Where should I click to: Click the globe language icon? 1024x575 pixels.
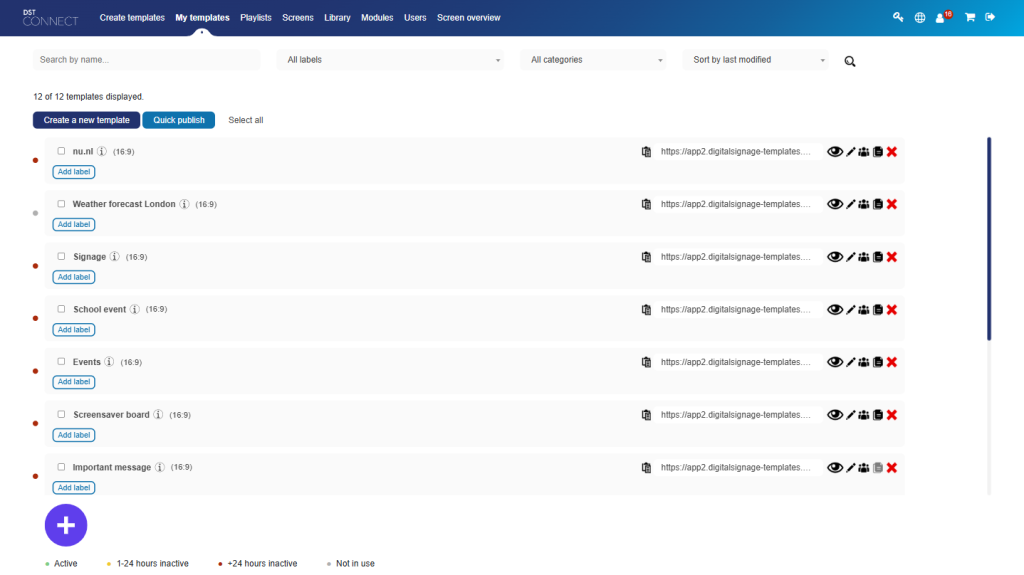click(920, 17)
